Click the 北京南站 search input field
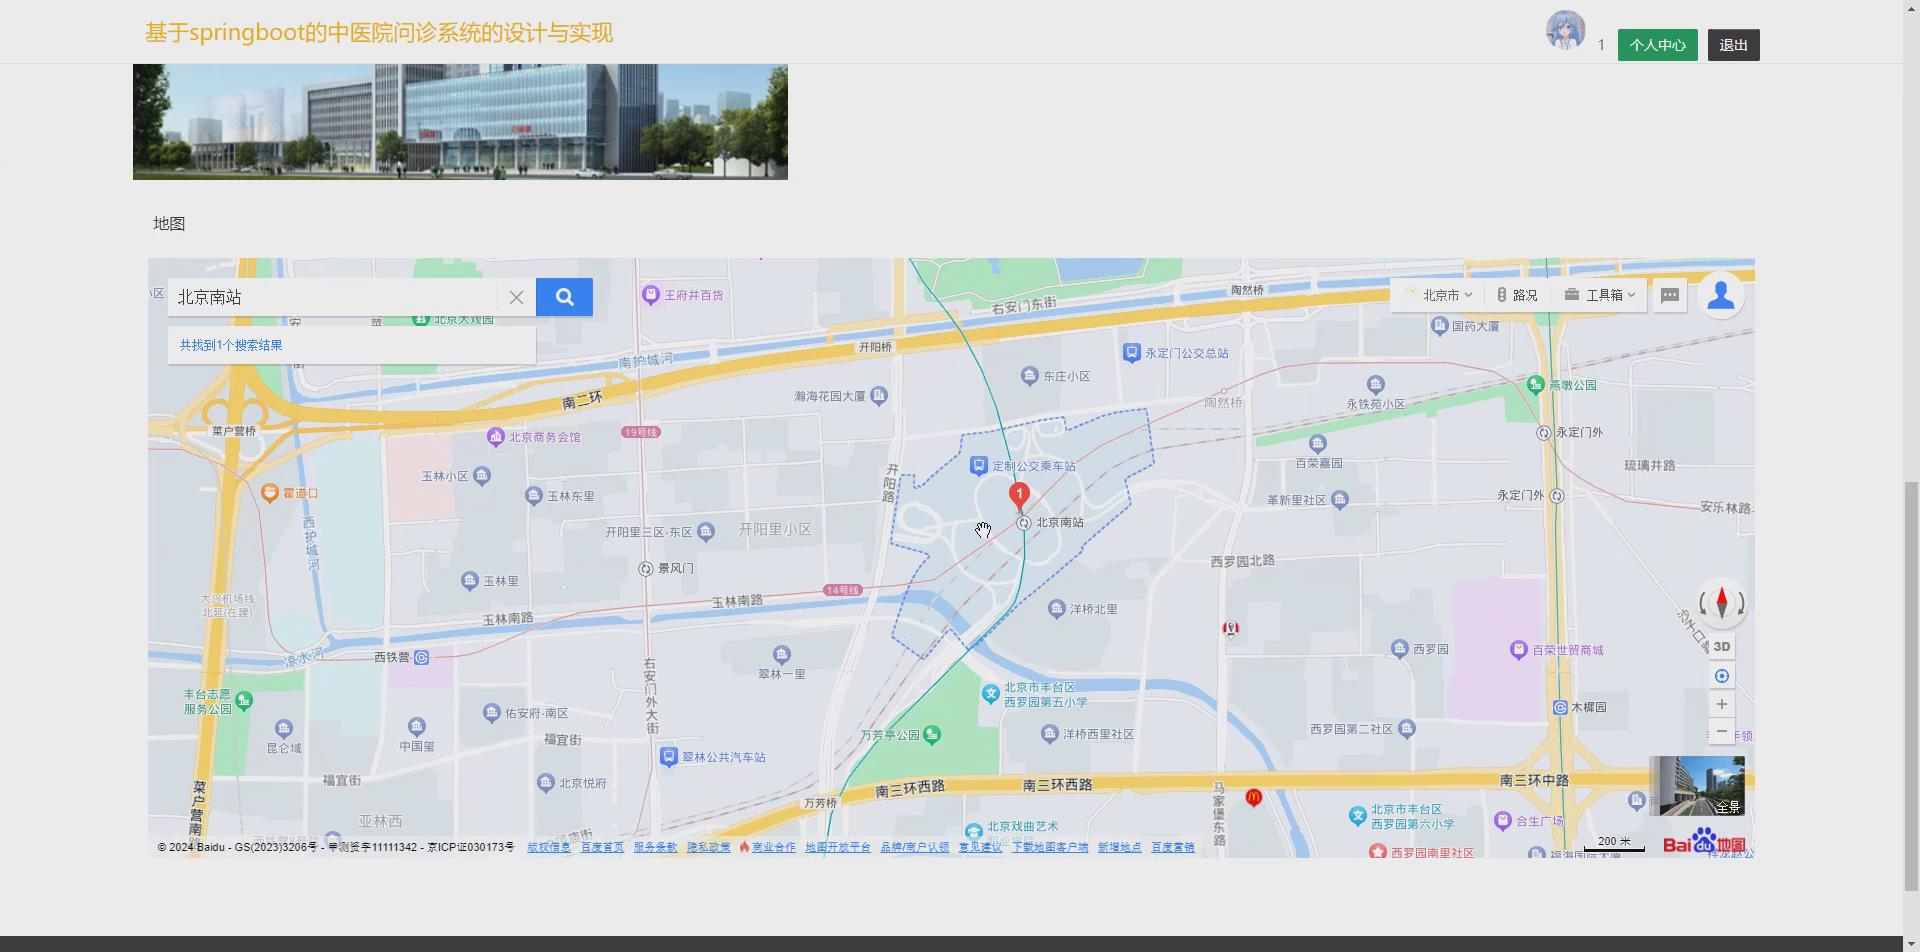The width and height of the screenshot is (1920, 952). pos(332,297)
